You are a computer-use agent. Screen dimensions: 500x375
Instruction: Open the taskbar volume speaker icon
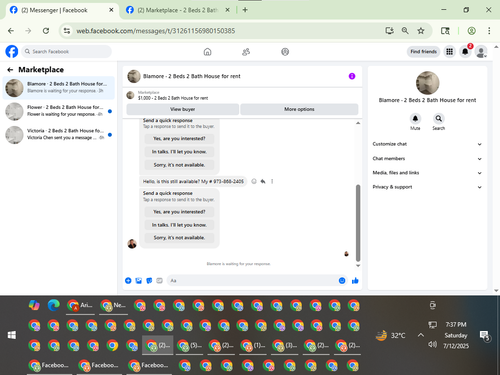coord(432,344)
